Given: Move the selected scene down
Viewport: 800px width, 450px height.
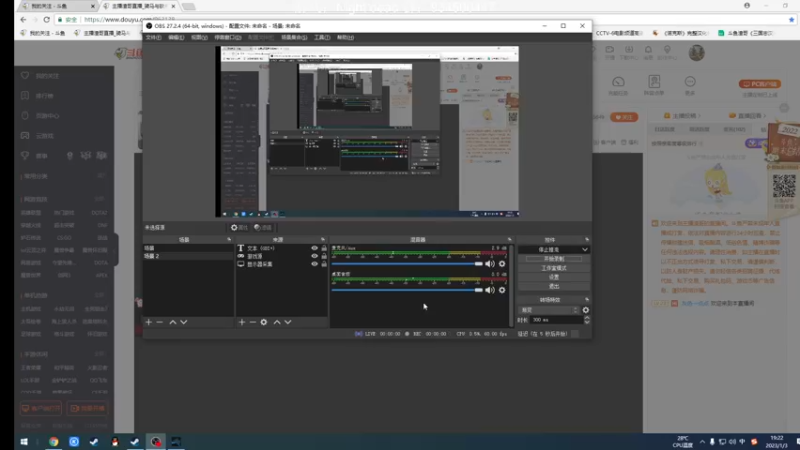Looking at the screenshot, I should coord(184,322).
